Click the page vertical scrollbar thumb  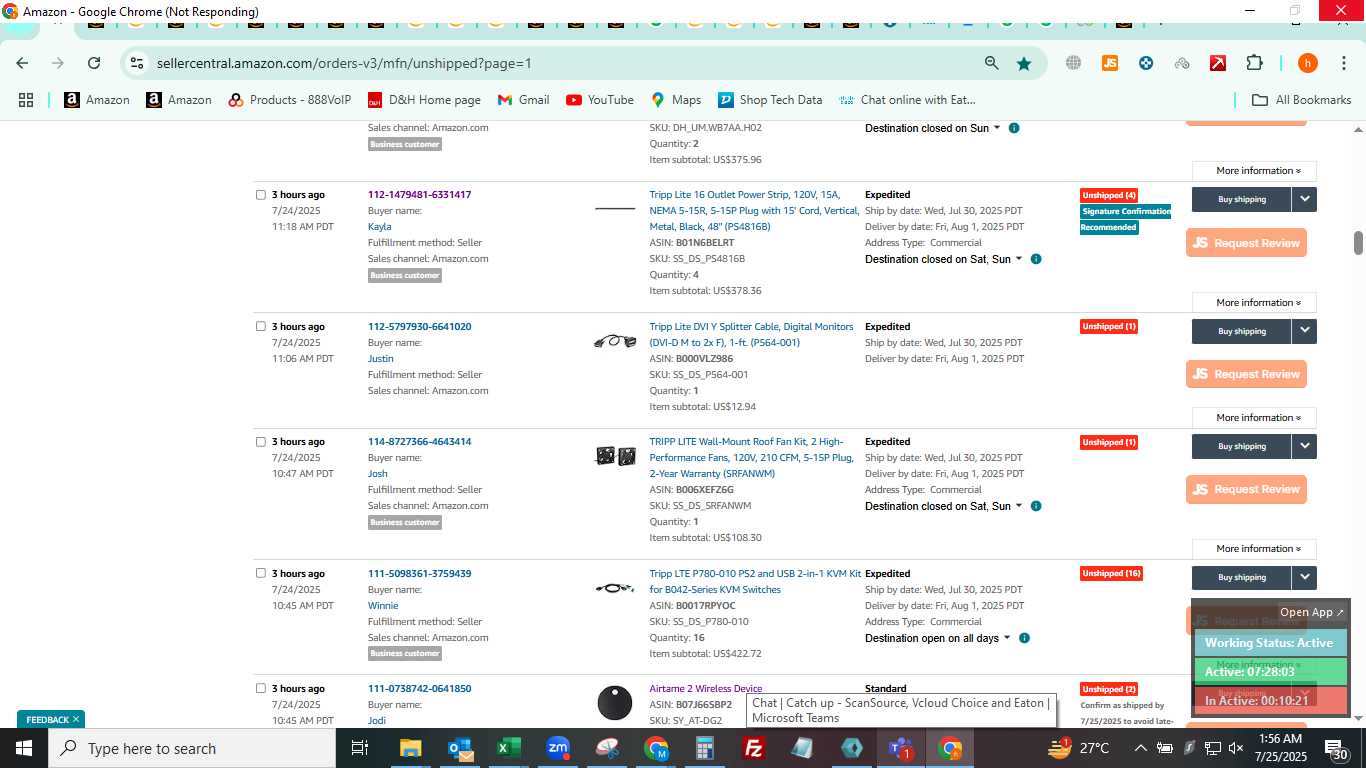(x=1358, y=242)
